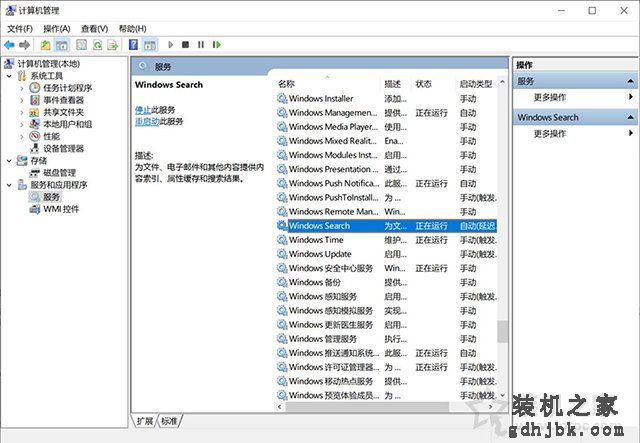
Task: Click the Windows Remote Man... service gear icon
Action: pos(282,211)
